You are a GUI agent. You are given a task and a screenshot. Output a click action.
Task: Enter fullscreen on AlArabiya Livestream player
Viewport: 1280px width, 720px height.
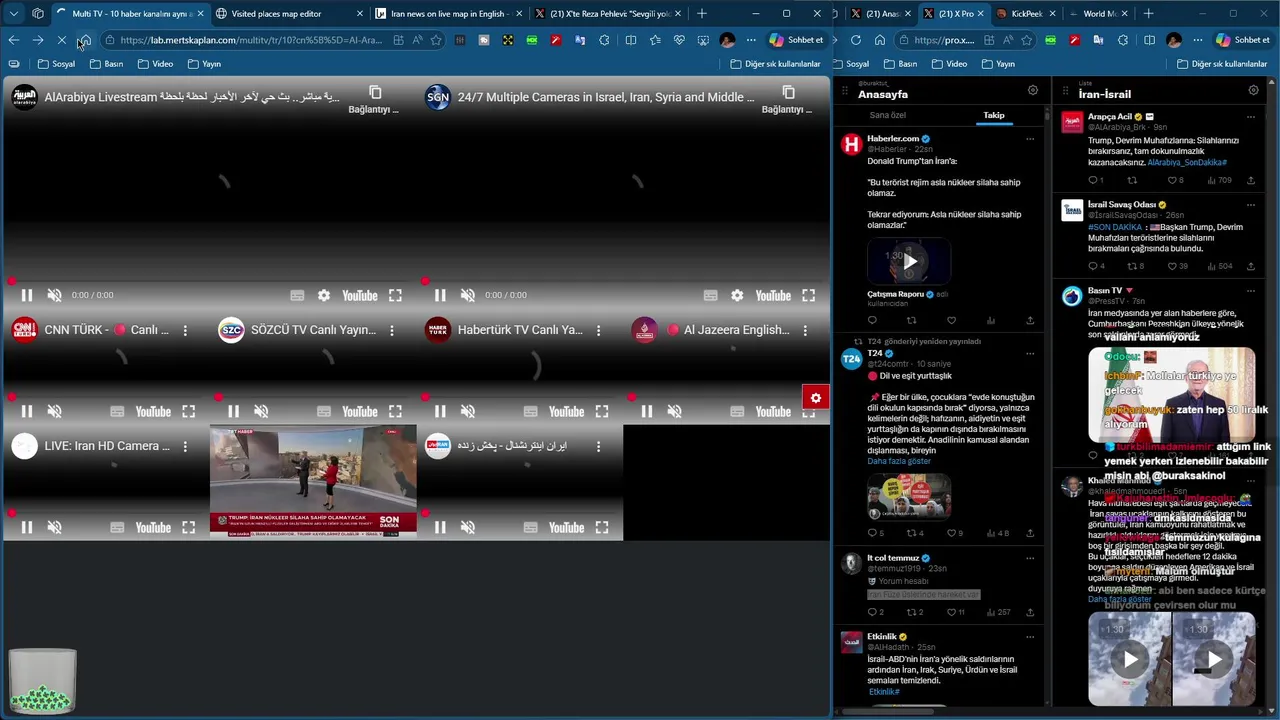pos(395,295)
